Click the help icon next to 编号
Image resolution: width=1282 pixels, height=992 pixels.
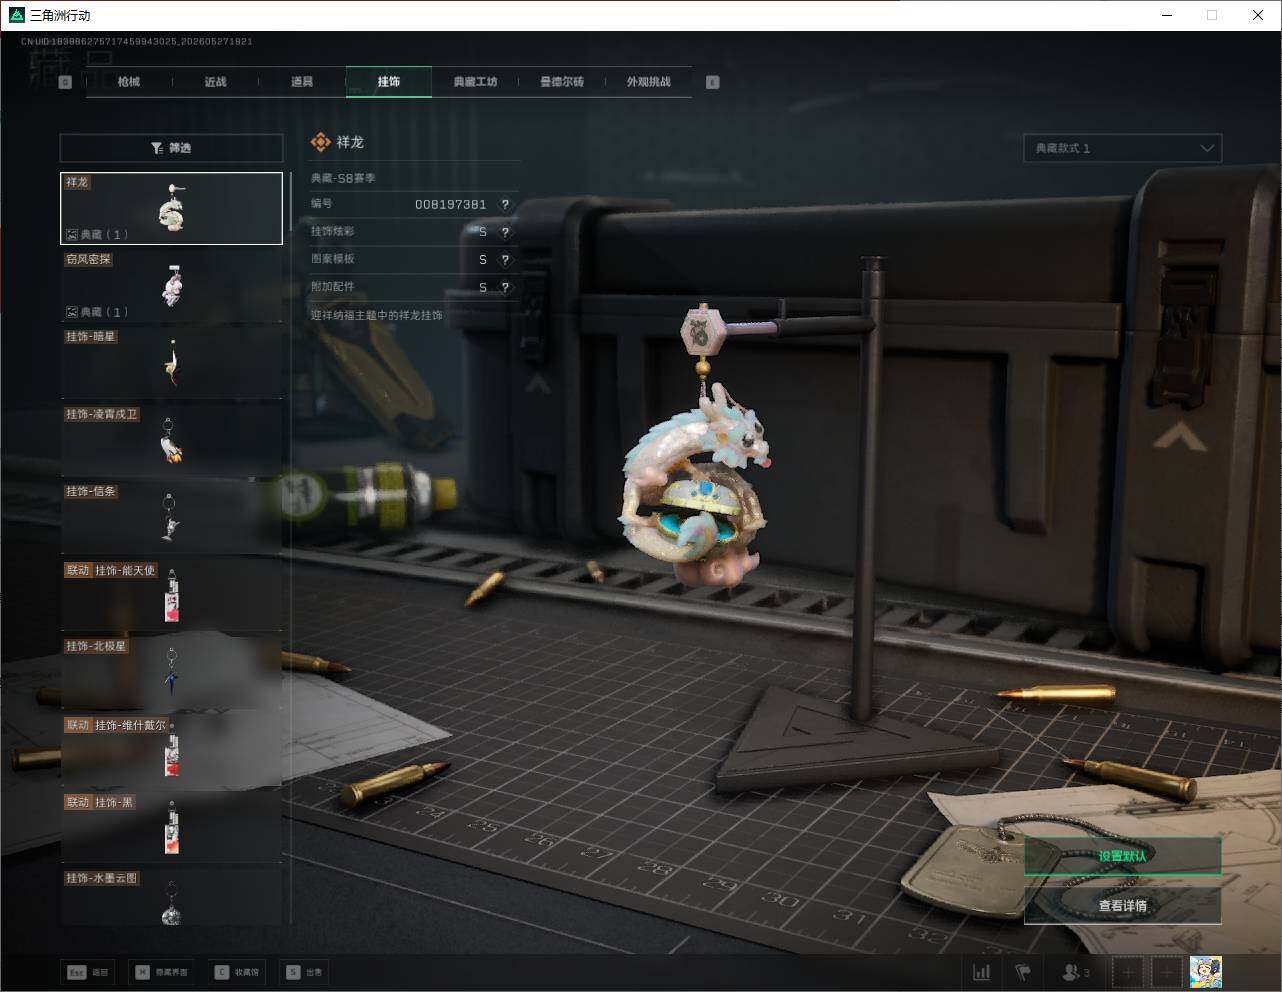click(x=505, y=204)
